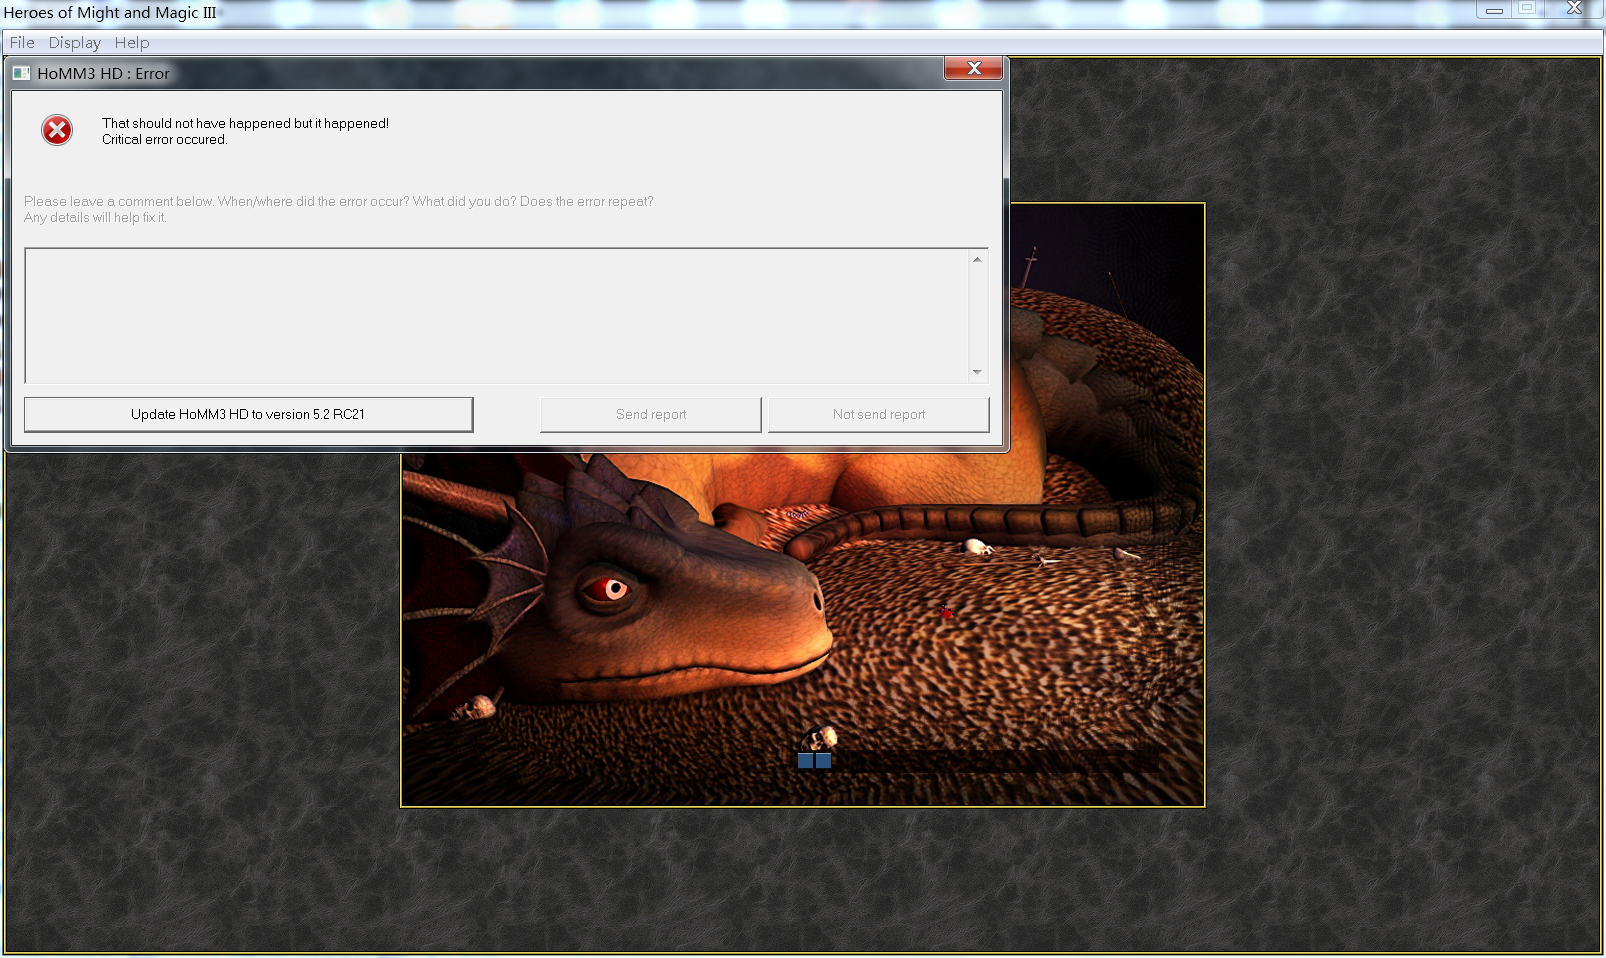Click the Send report button
The image size is (1606, 958).
click(x=651, y=414)
